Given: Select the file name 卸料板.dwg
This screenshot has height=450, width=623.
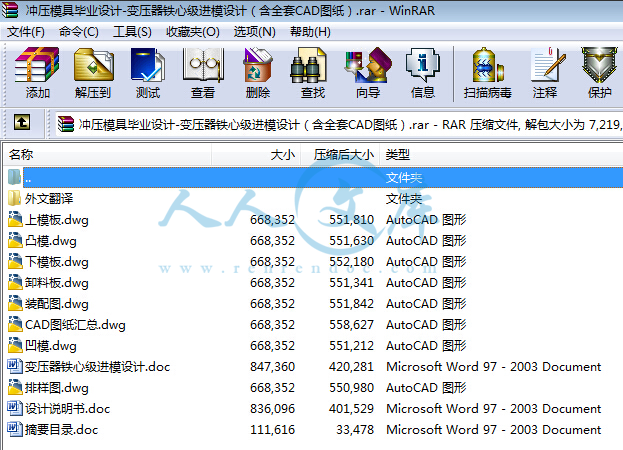Looking at the screenshot, I should (57, 283).
